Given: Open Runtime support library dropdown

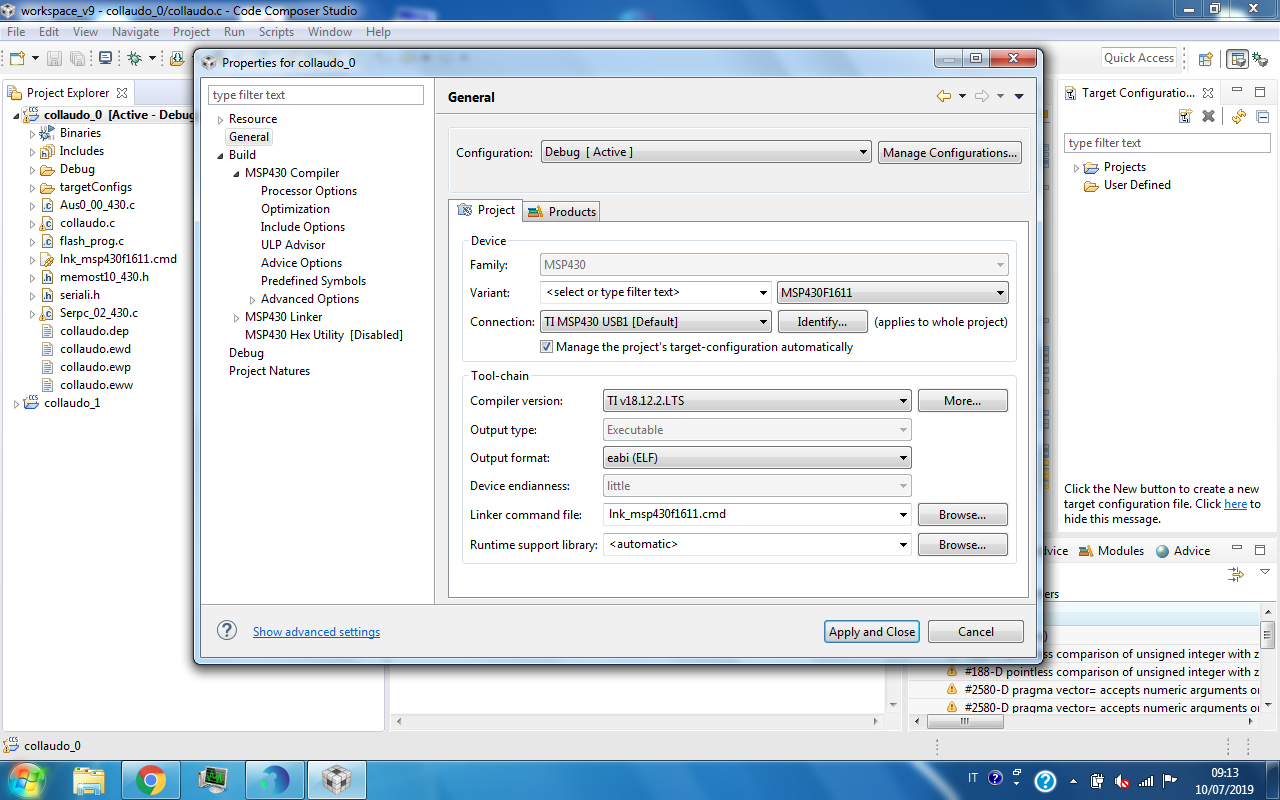Looking at the screenshot, I should click(757, 545).
